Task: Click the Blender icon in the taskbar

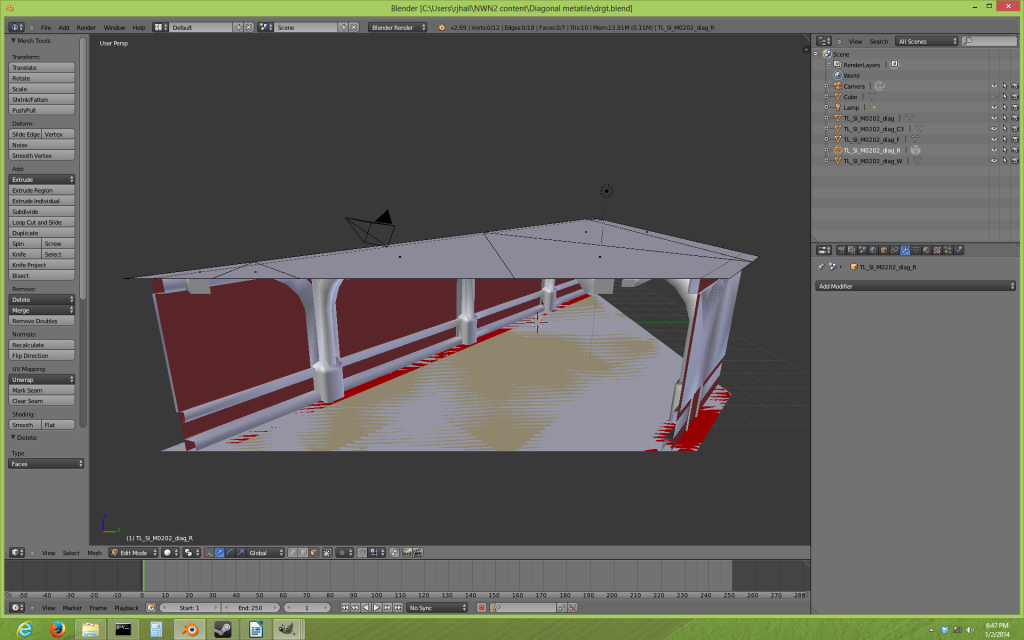Action: [187, 629]
